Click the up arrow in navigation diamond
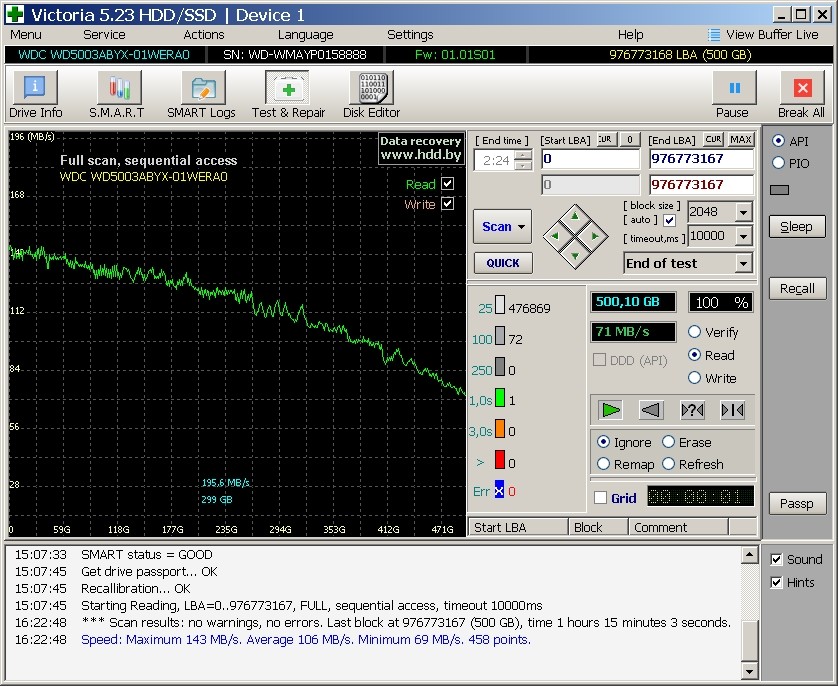Screen dimensions: 838x686 tap(575, 217)
